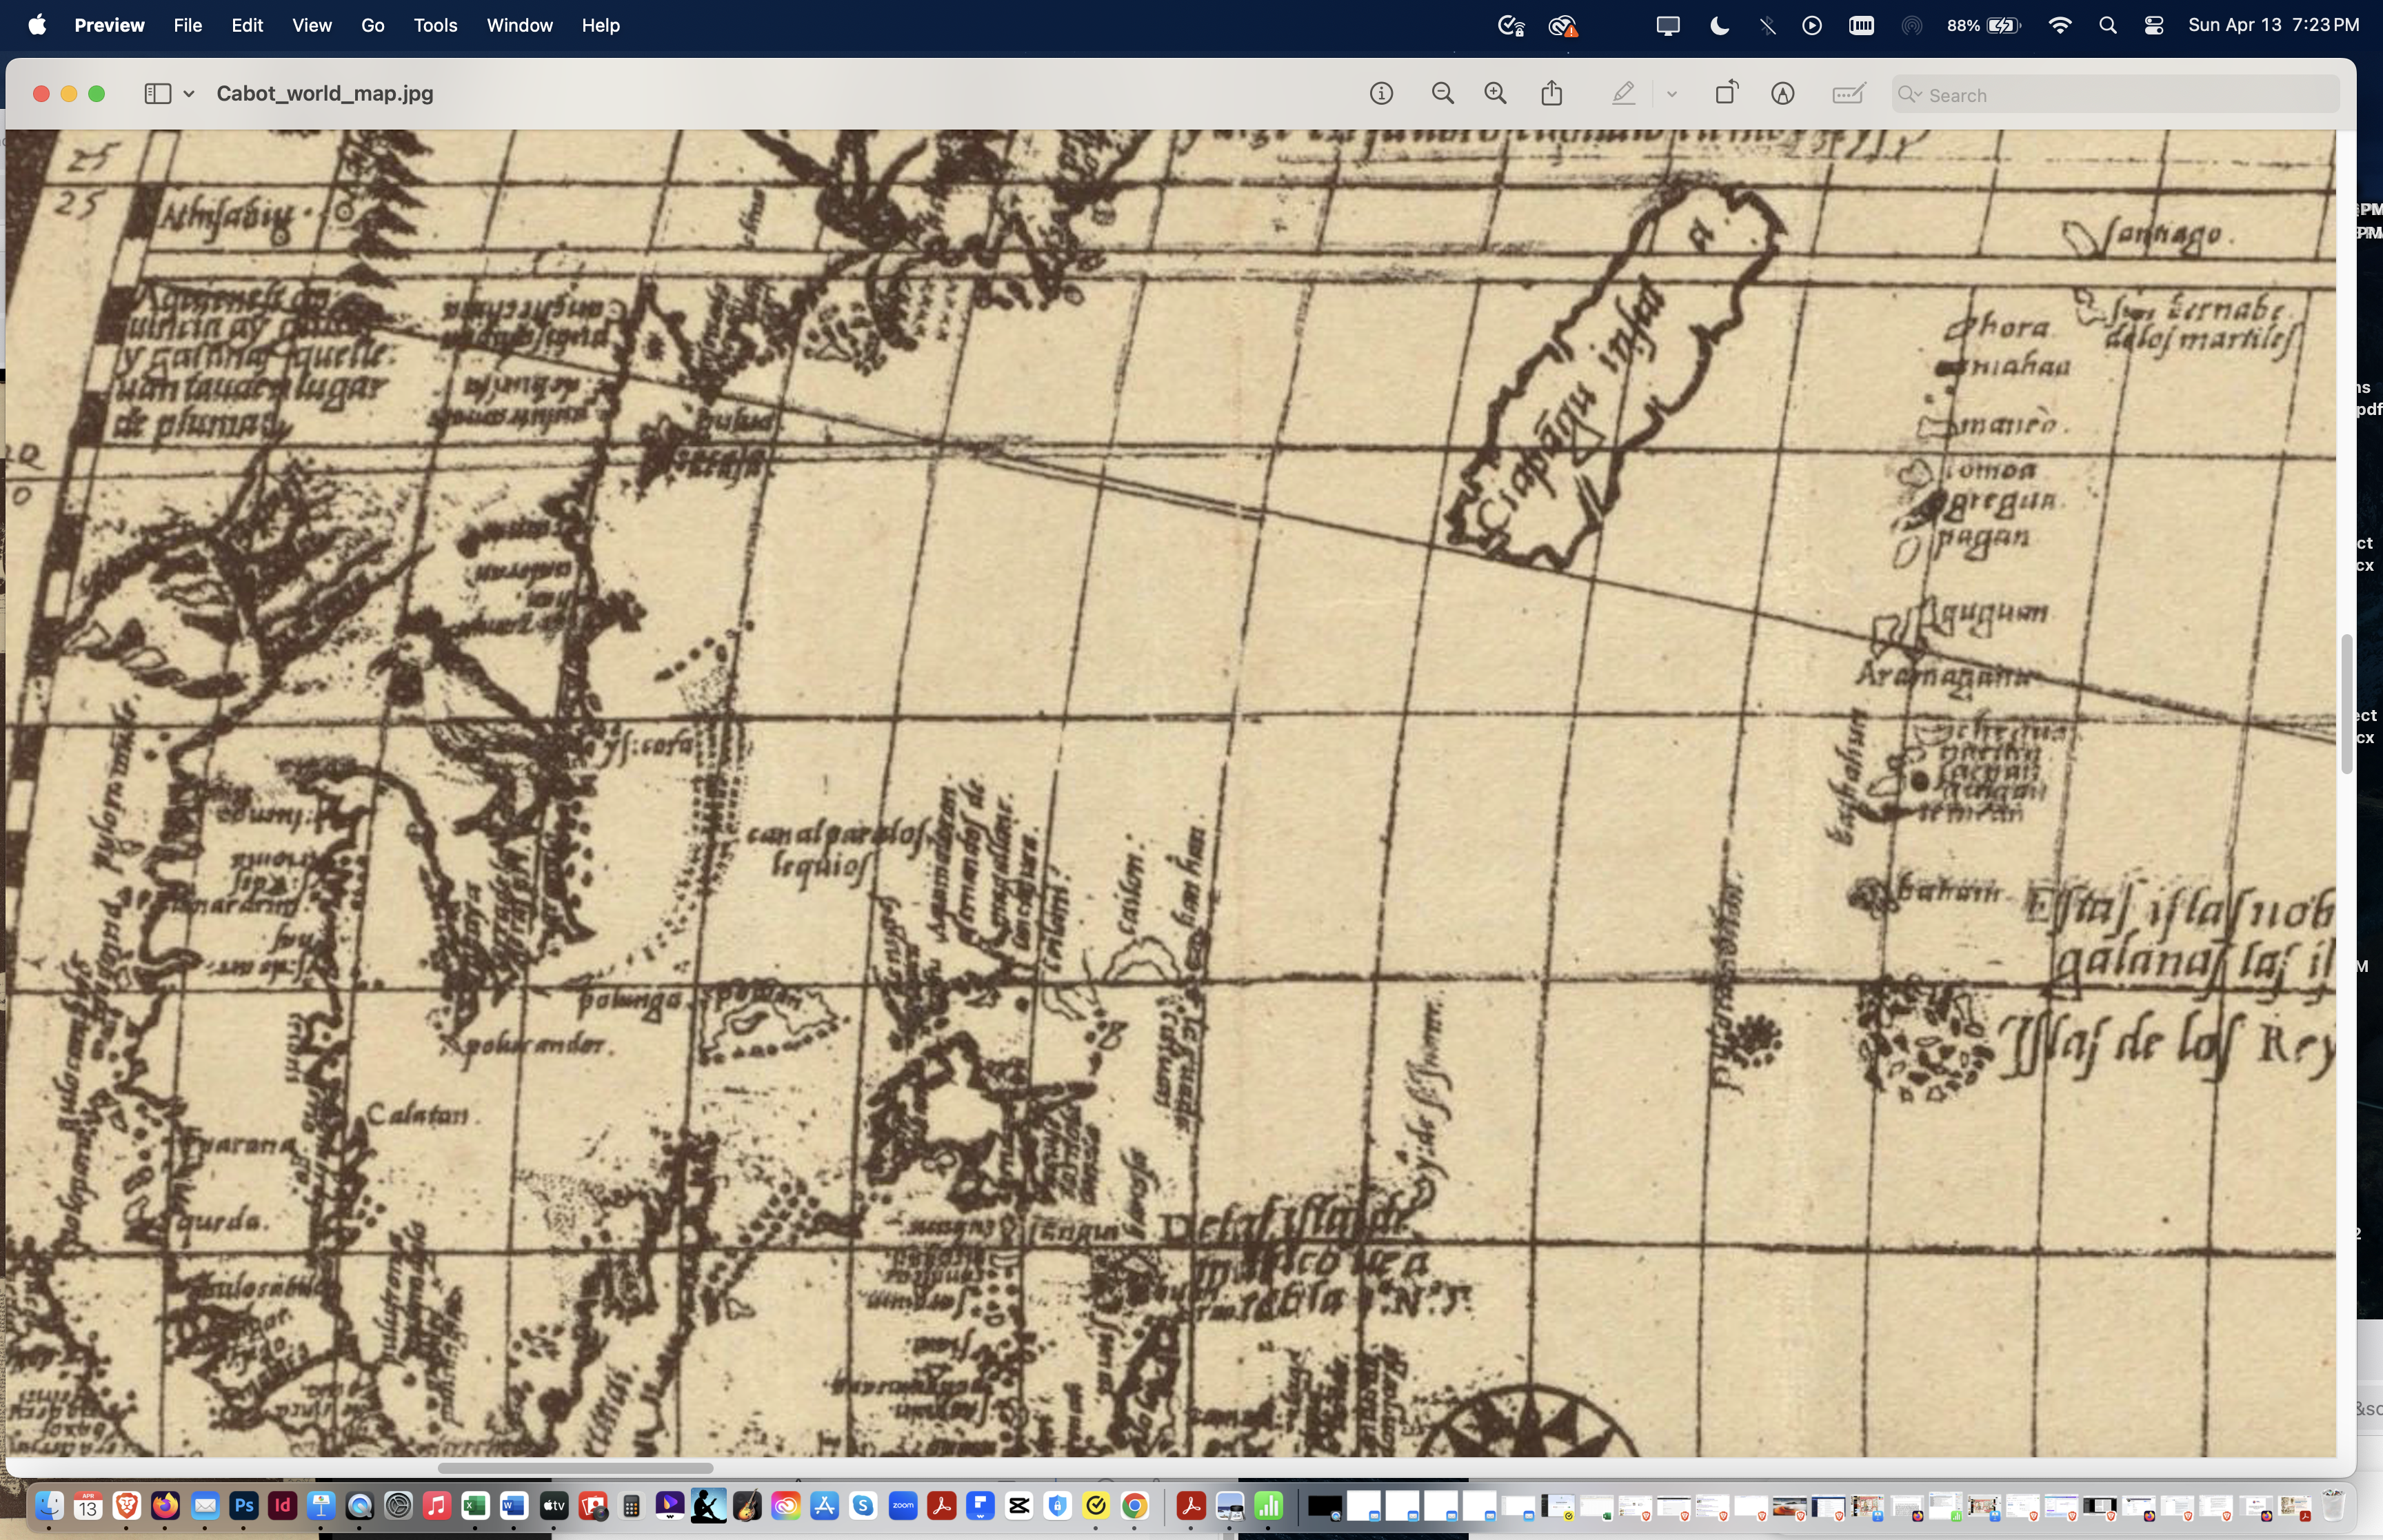Click the Bluetooth menu bar icon

tap(1767, 25)
